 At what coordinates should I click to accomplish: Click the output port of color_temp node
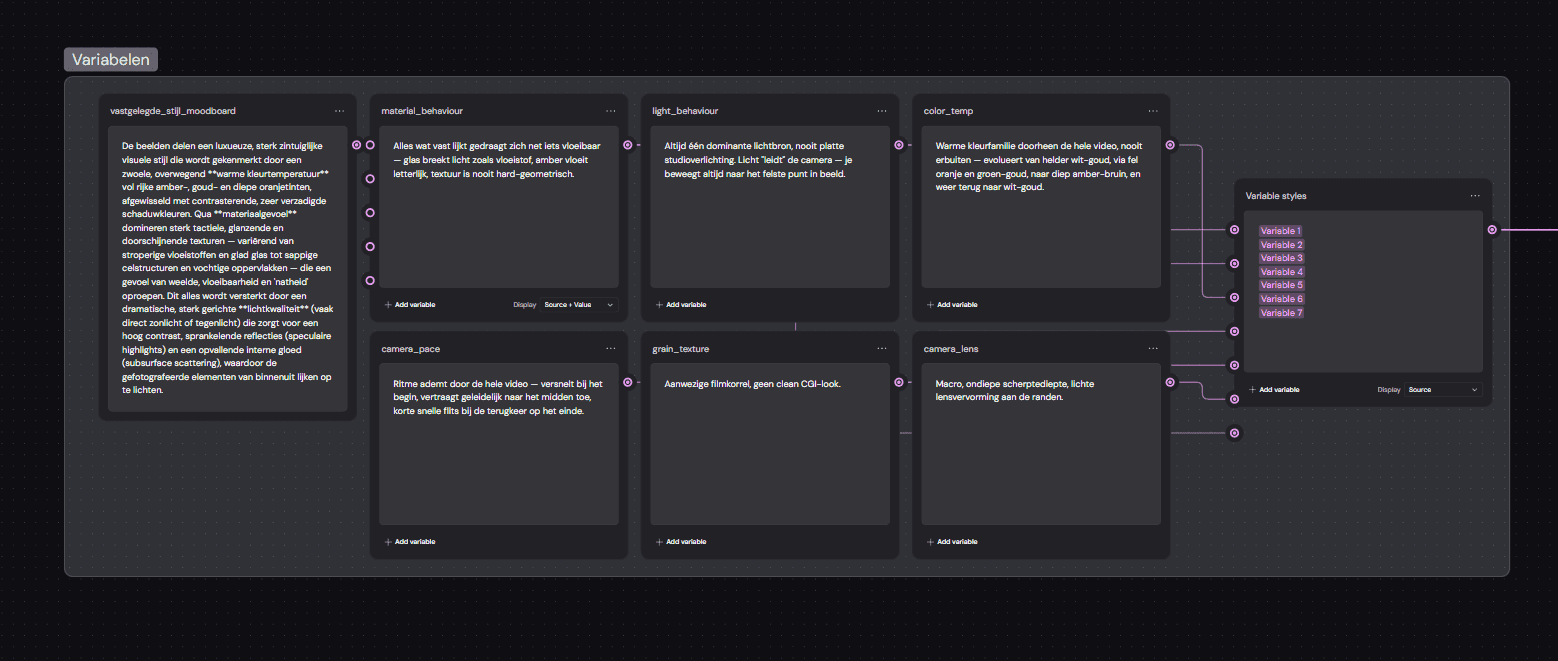(x=1170, y=145)
